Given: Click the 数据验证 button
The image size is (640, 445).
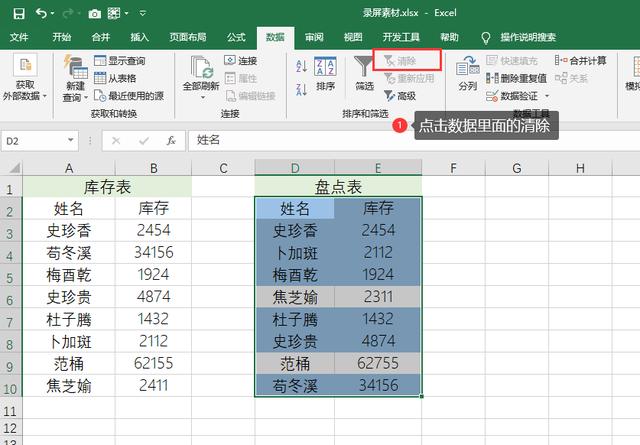Looking at the screenshot, I should [512, 96].
